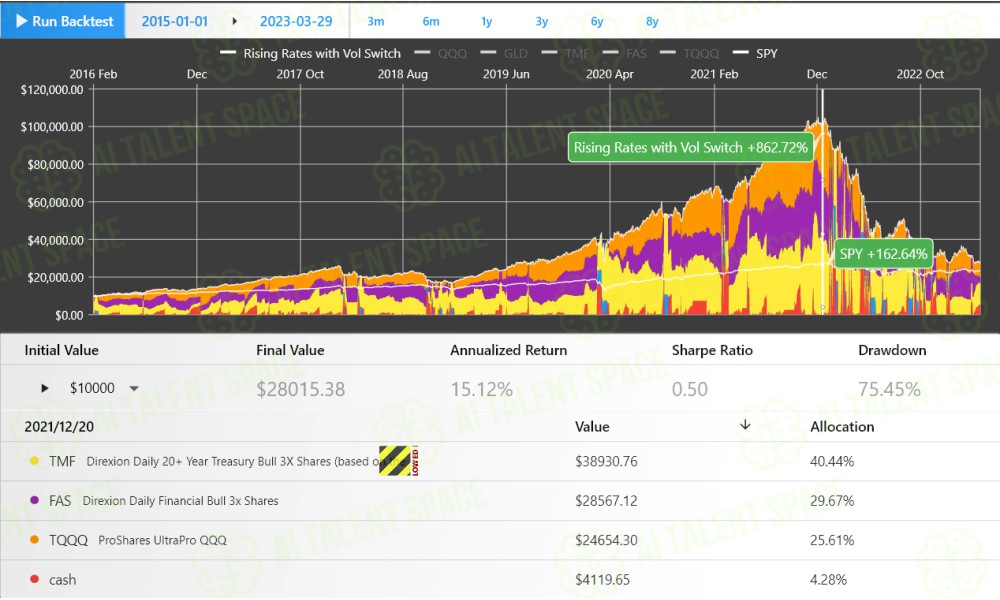Edit the start date 2015-01-01
The image size is (1000, 600).
click(x=175, y=21)
